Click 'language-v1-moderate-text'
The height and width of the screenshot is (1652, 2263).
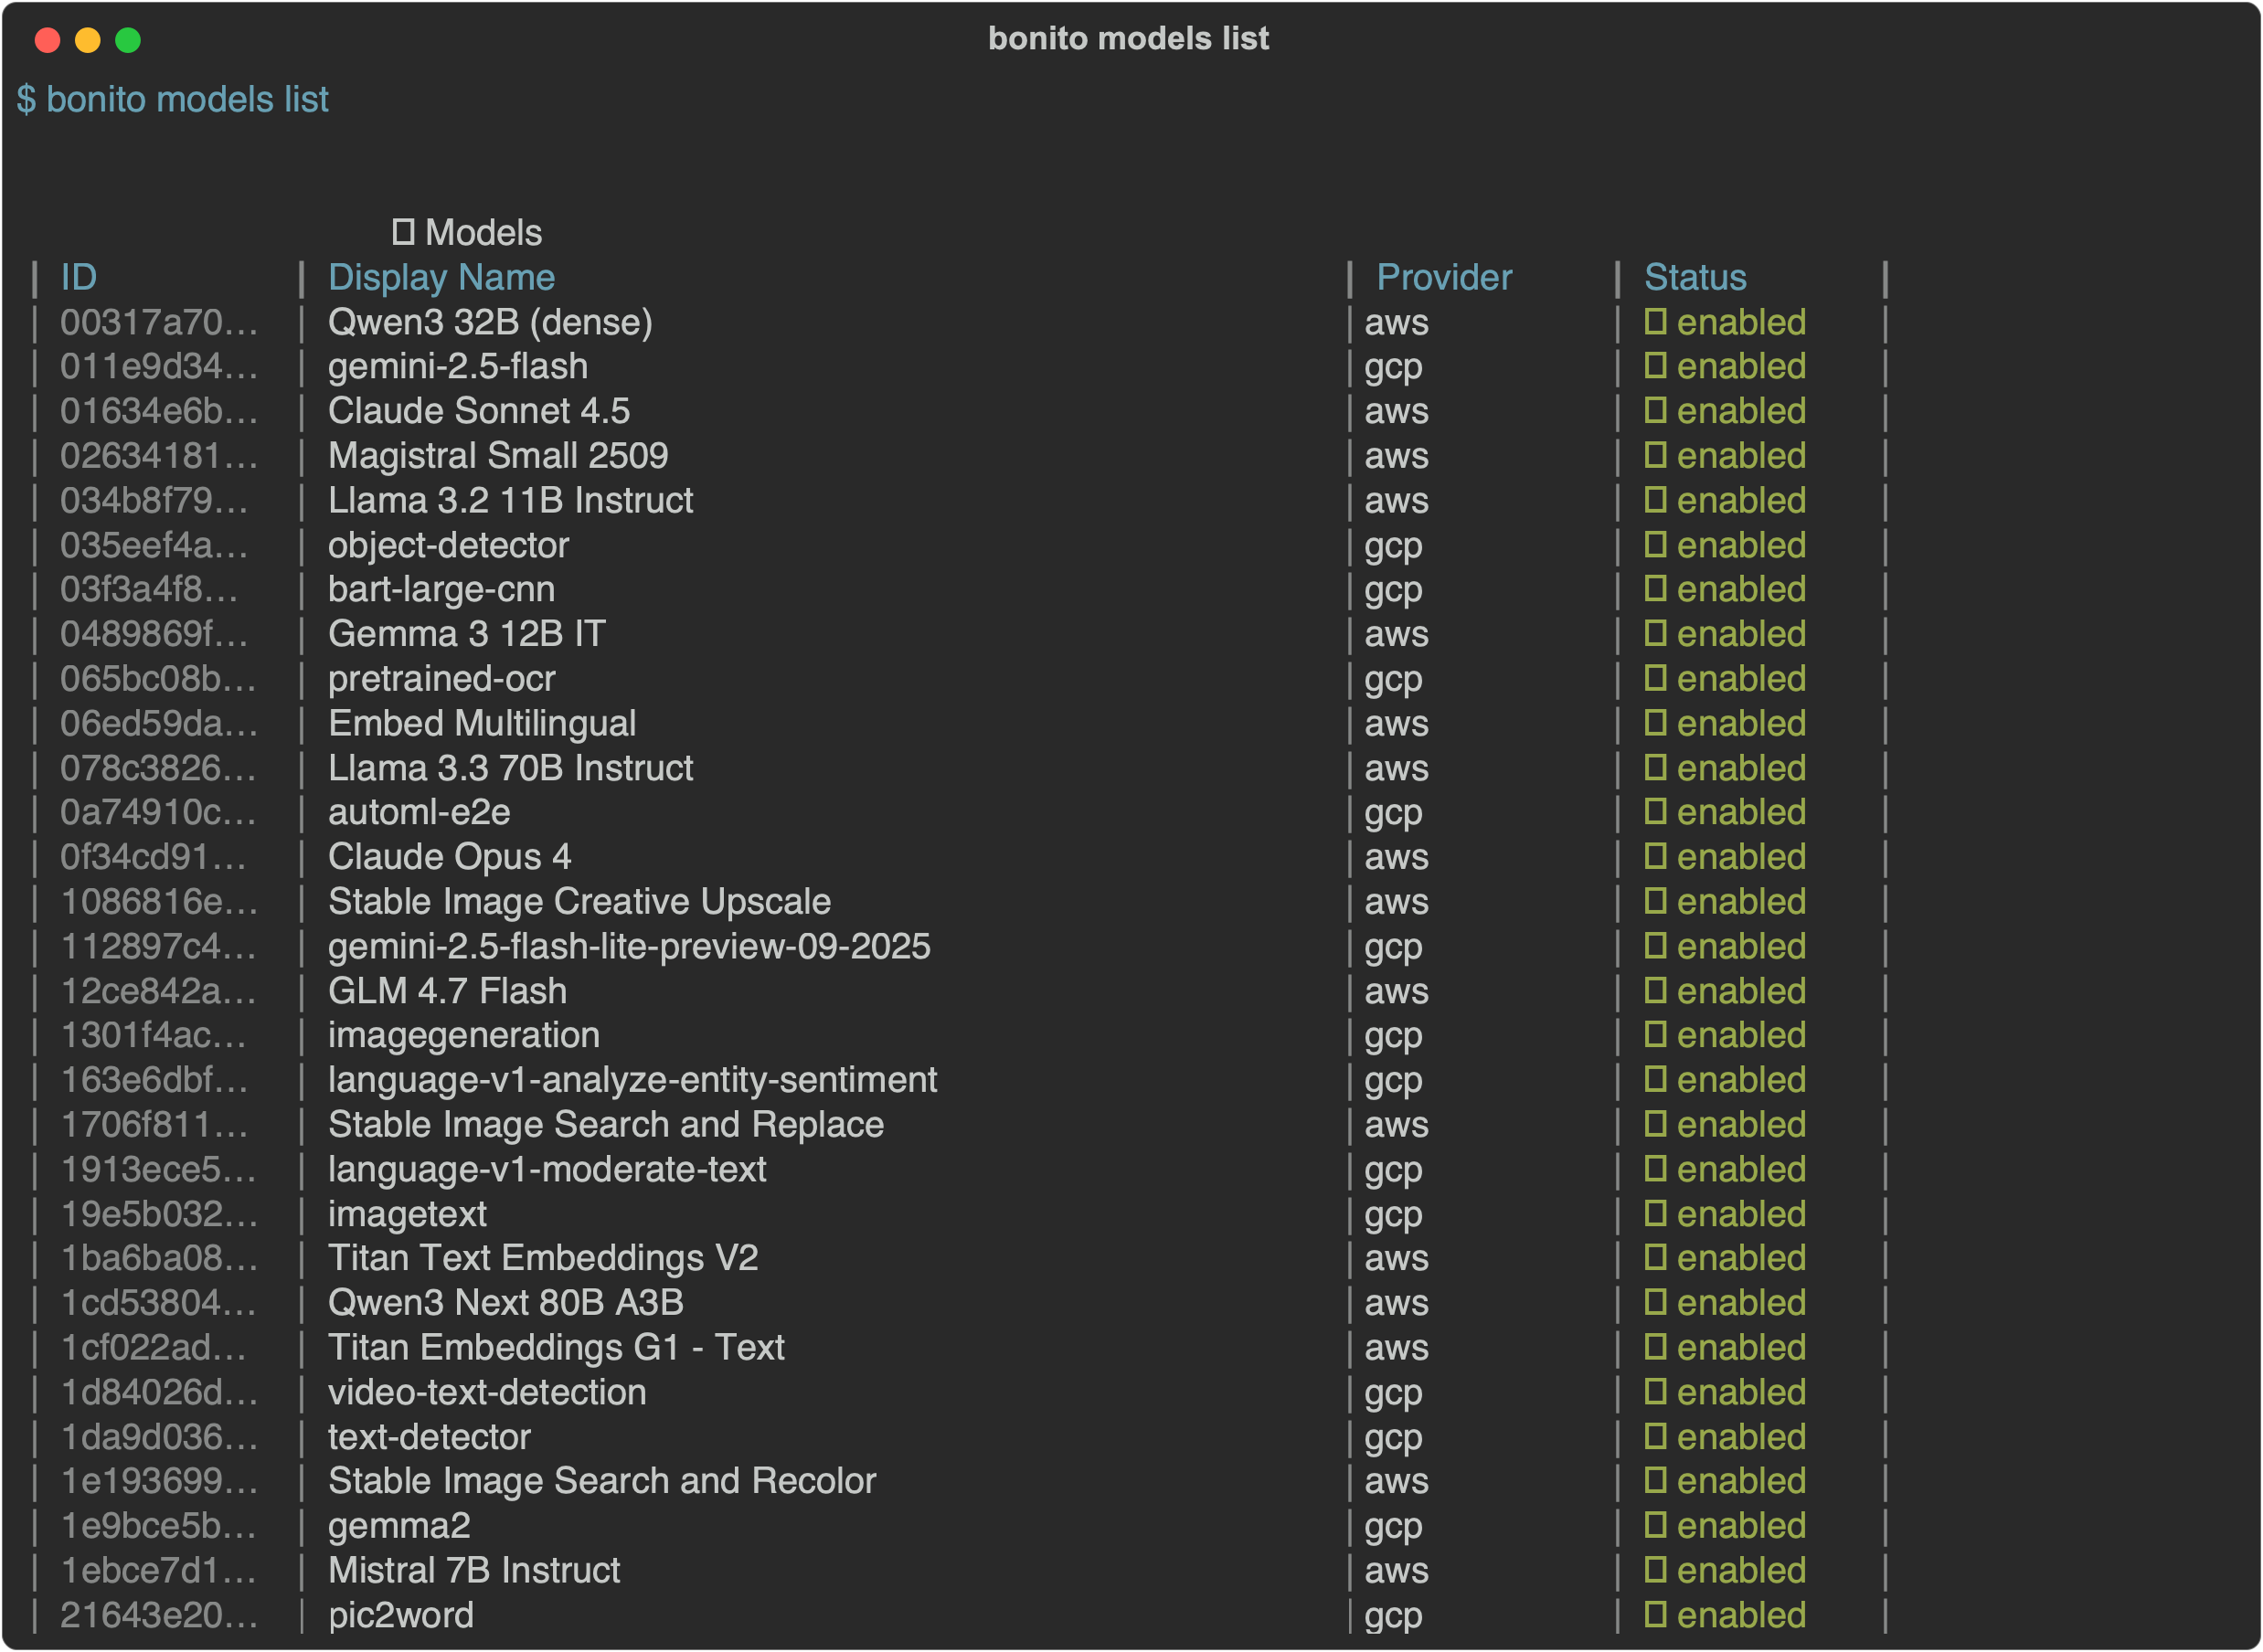point(547,1170)
